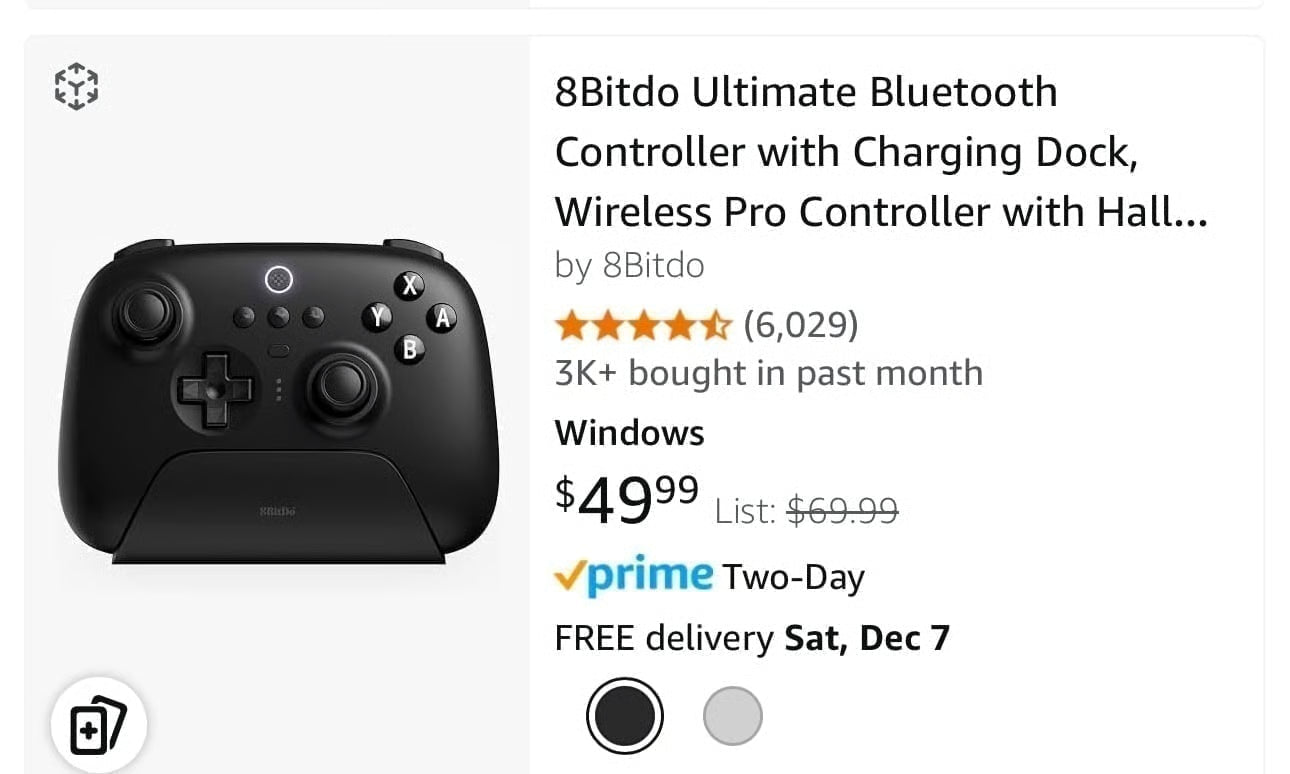Click the $49.99 price
The height and width of the screenshot is (774, 1290).
pos(627,498)
